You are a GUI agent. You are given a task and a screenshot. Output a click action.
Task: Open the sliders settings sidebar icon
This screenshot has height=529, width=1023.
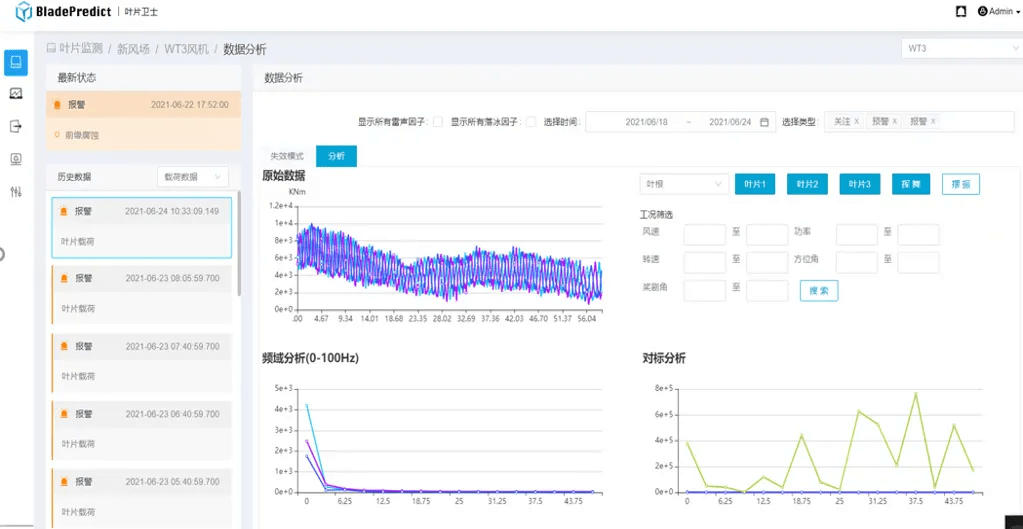pyautogui.click(x=16, y=192)
